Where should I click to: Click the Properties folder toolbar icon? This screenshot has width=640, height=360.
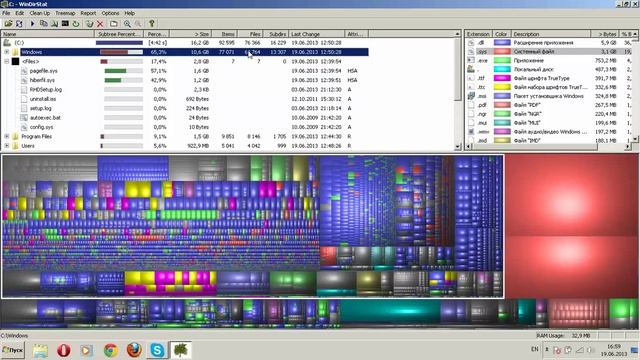tap(113, 24)
